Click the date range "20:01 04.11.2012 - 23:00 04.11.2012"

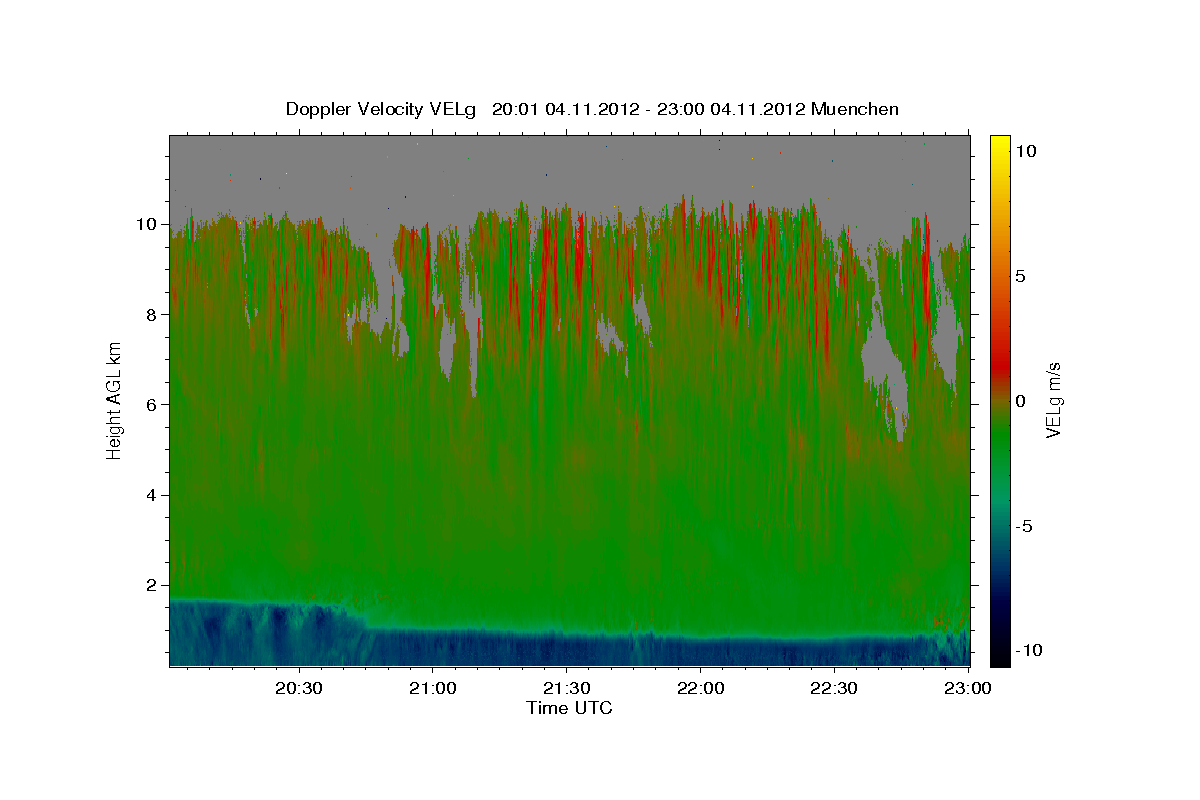coord(649,109)
